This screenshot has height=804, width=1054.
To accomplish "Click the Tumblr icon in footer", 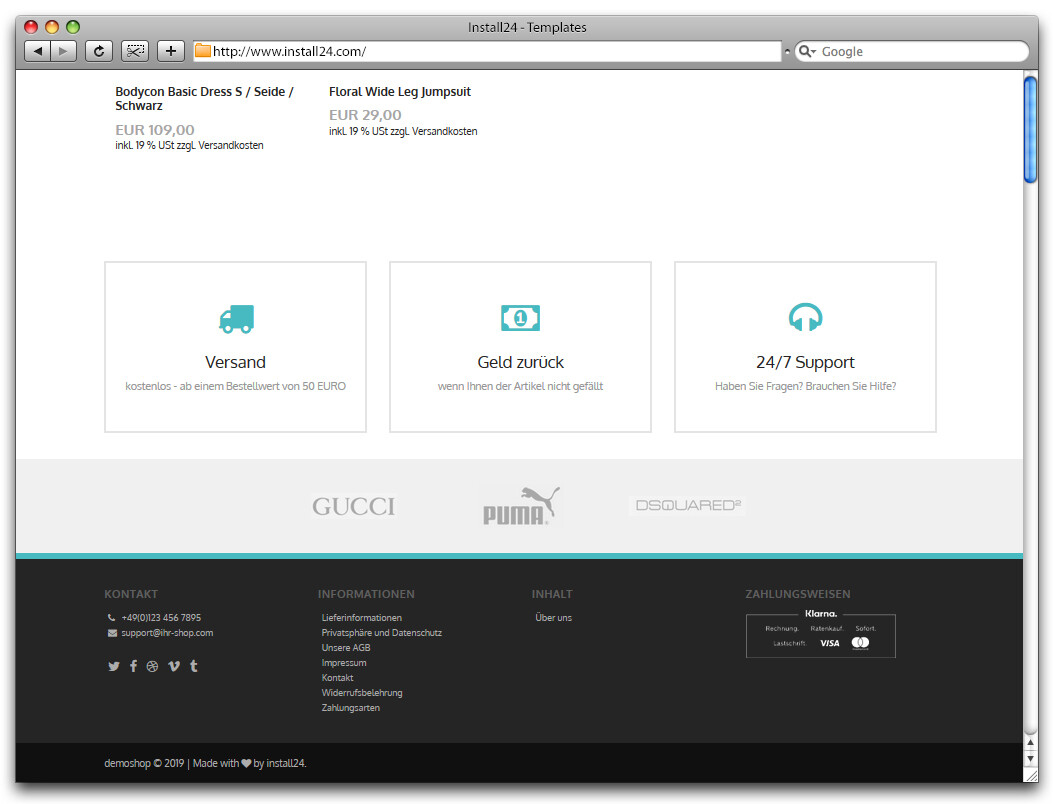I will (194, 666).
